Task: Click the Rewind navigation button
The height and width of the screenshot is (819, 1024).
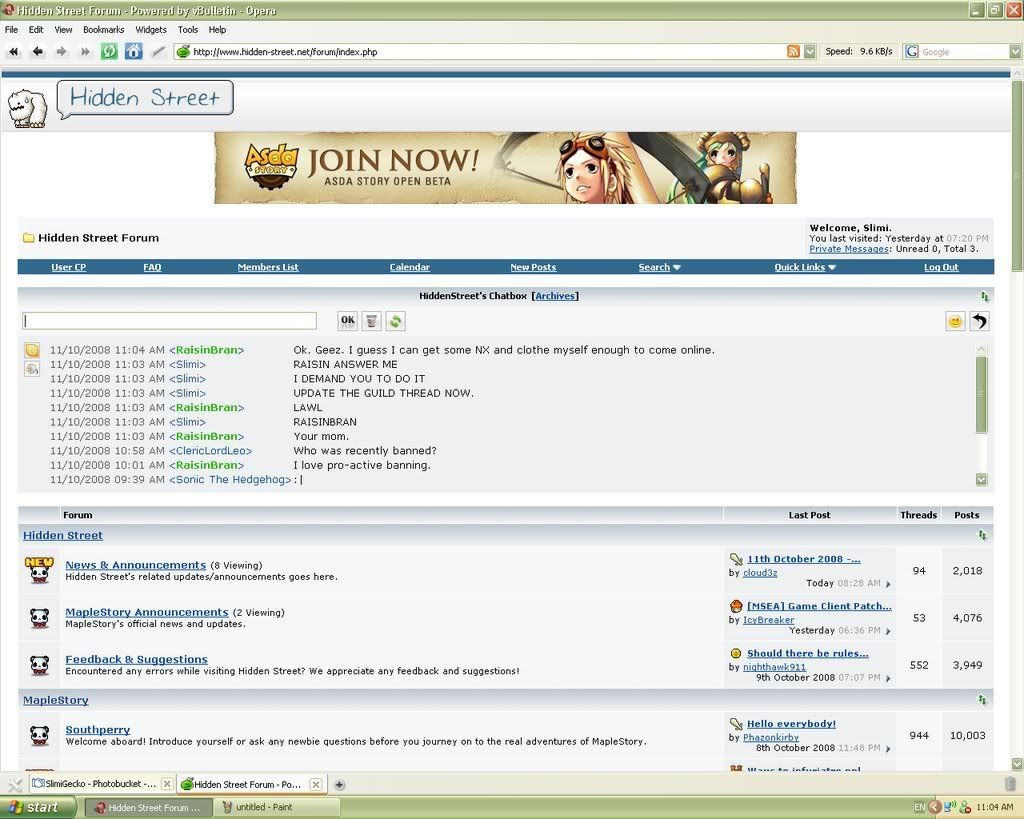Action: (14, 52)
